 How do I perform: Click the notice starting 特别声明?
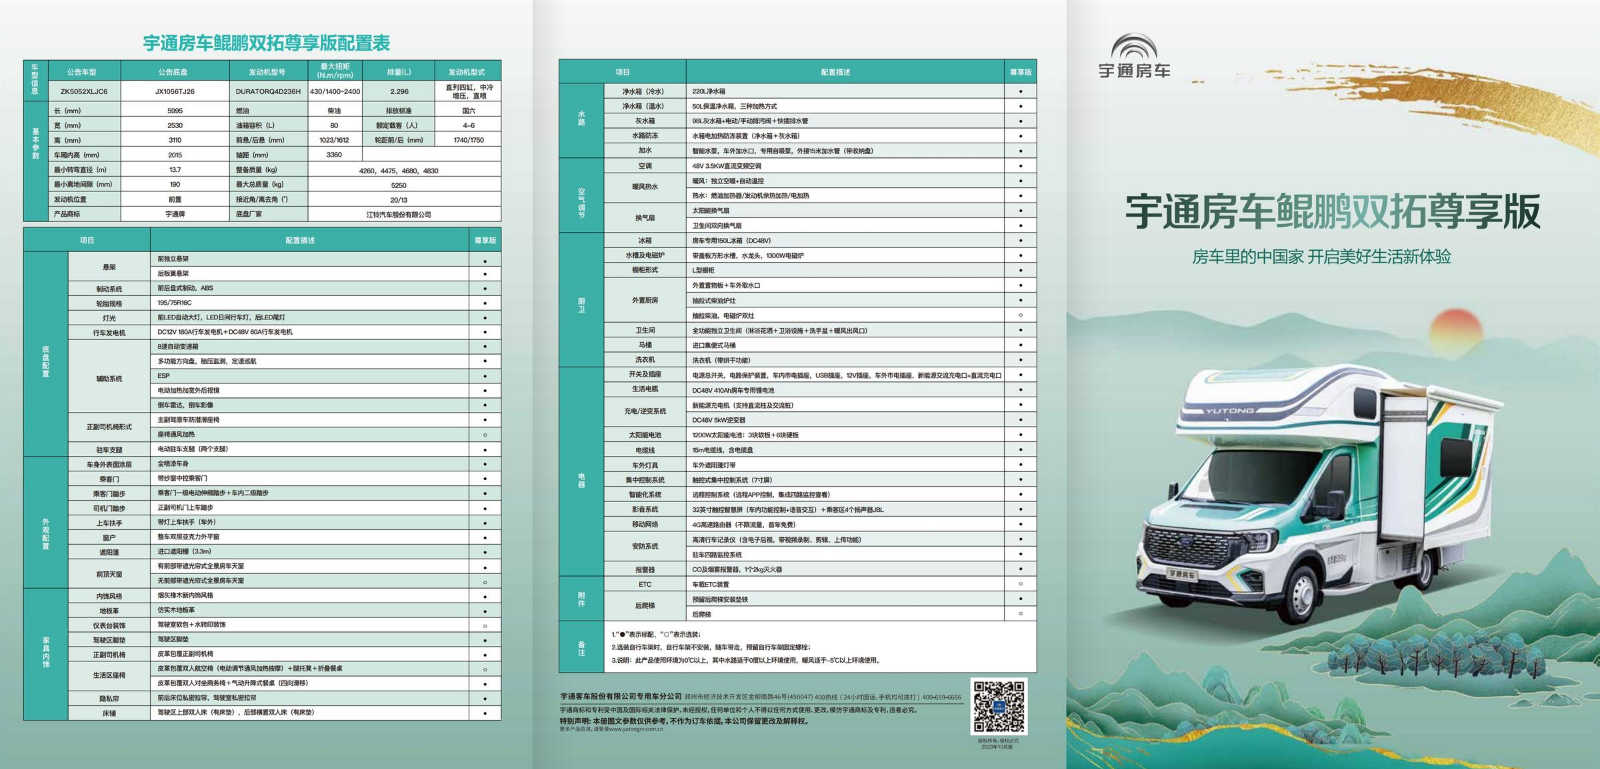point(684,720)
